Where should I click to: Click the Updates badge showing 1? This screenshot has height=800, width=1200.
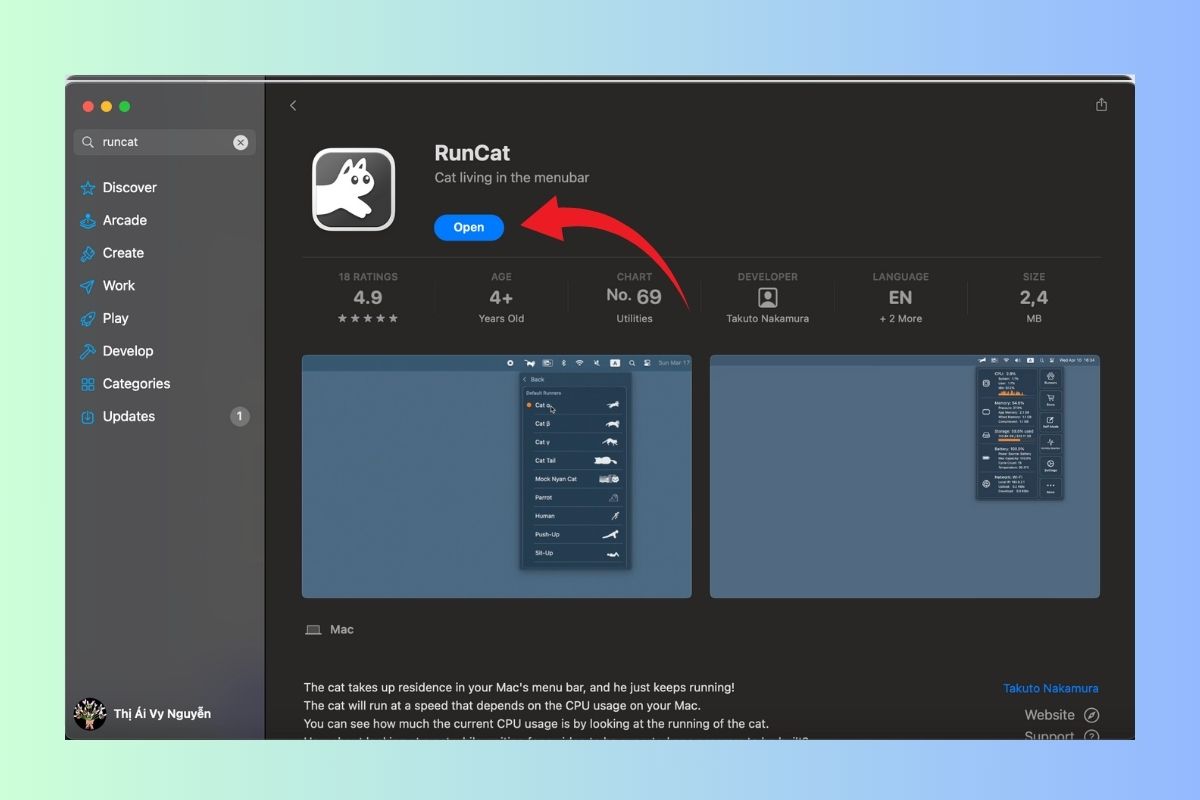(240, 416)
